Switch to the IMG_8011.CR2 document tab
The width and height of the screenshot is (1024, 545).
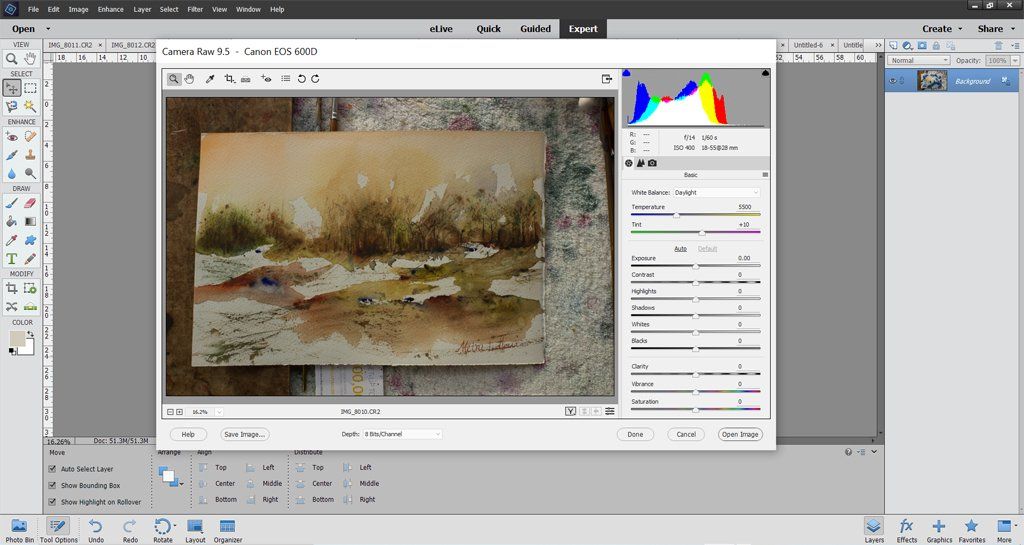coord(70,45)
